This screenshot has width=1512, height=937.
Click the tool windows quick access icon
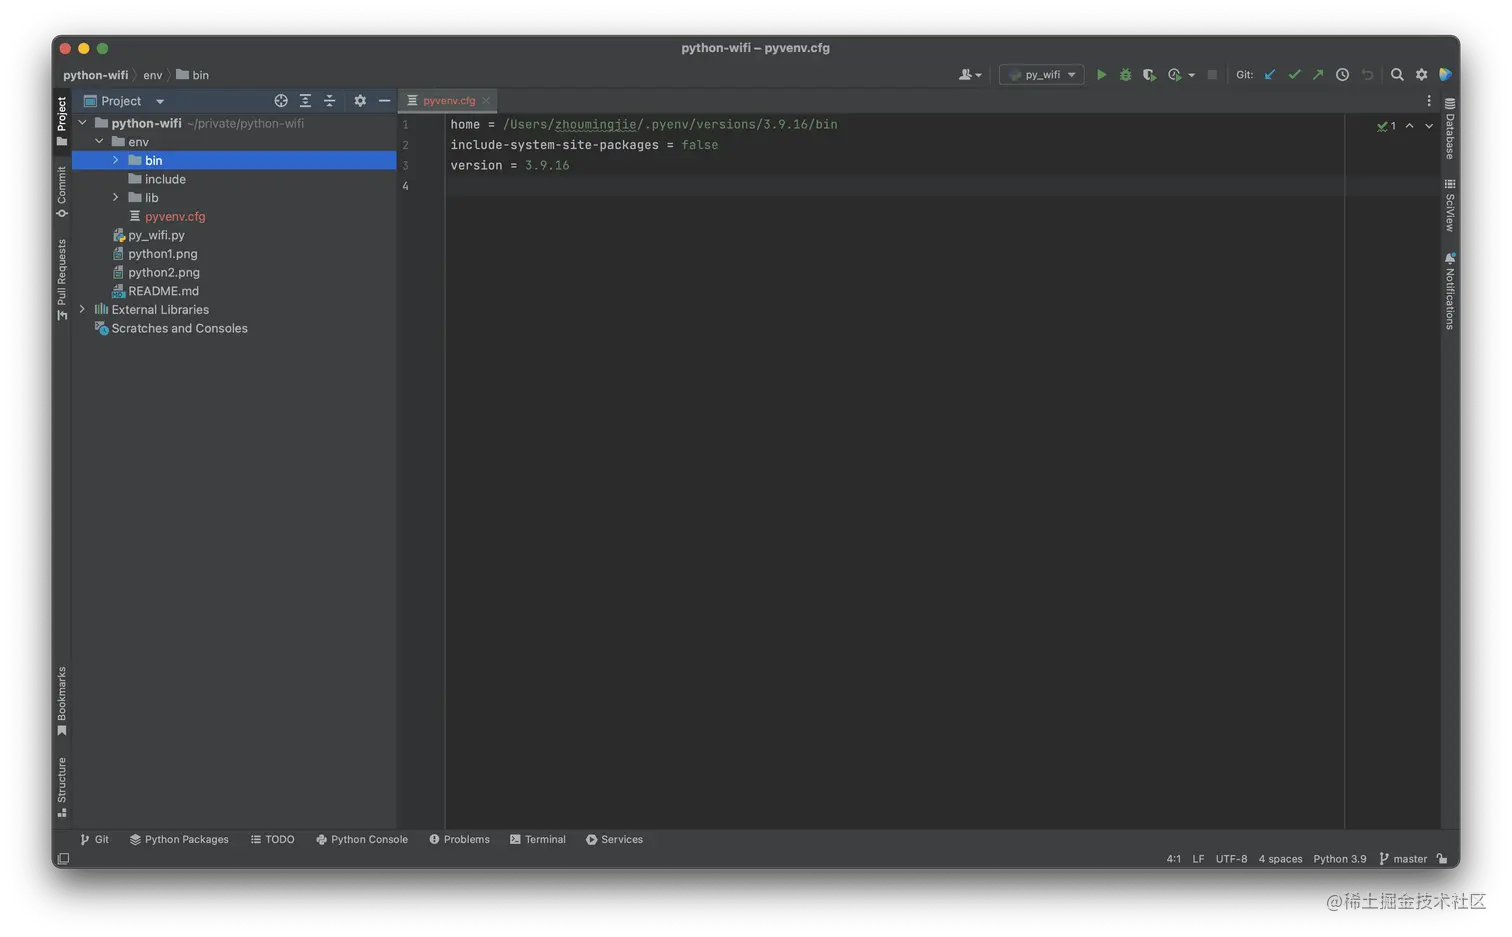tap(63, 859)
